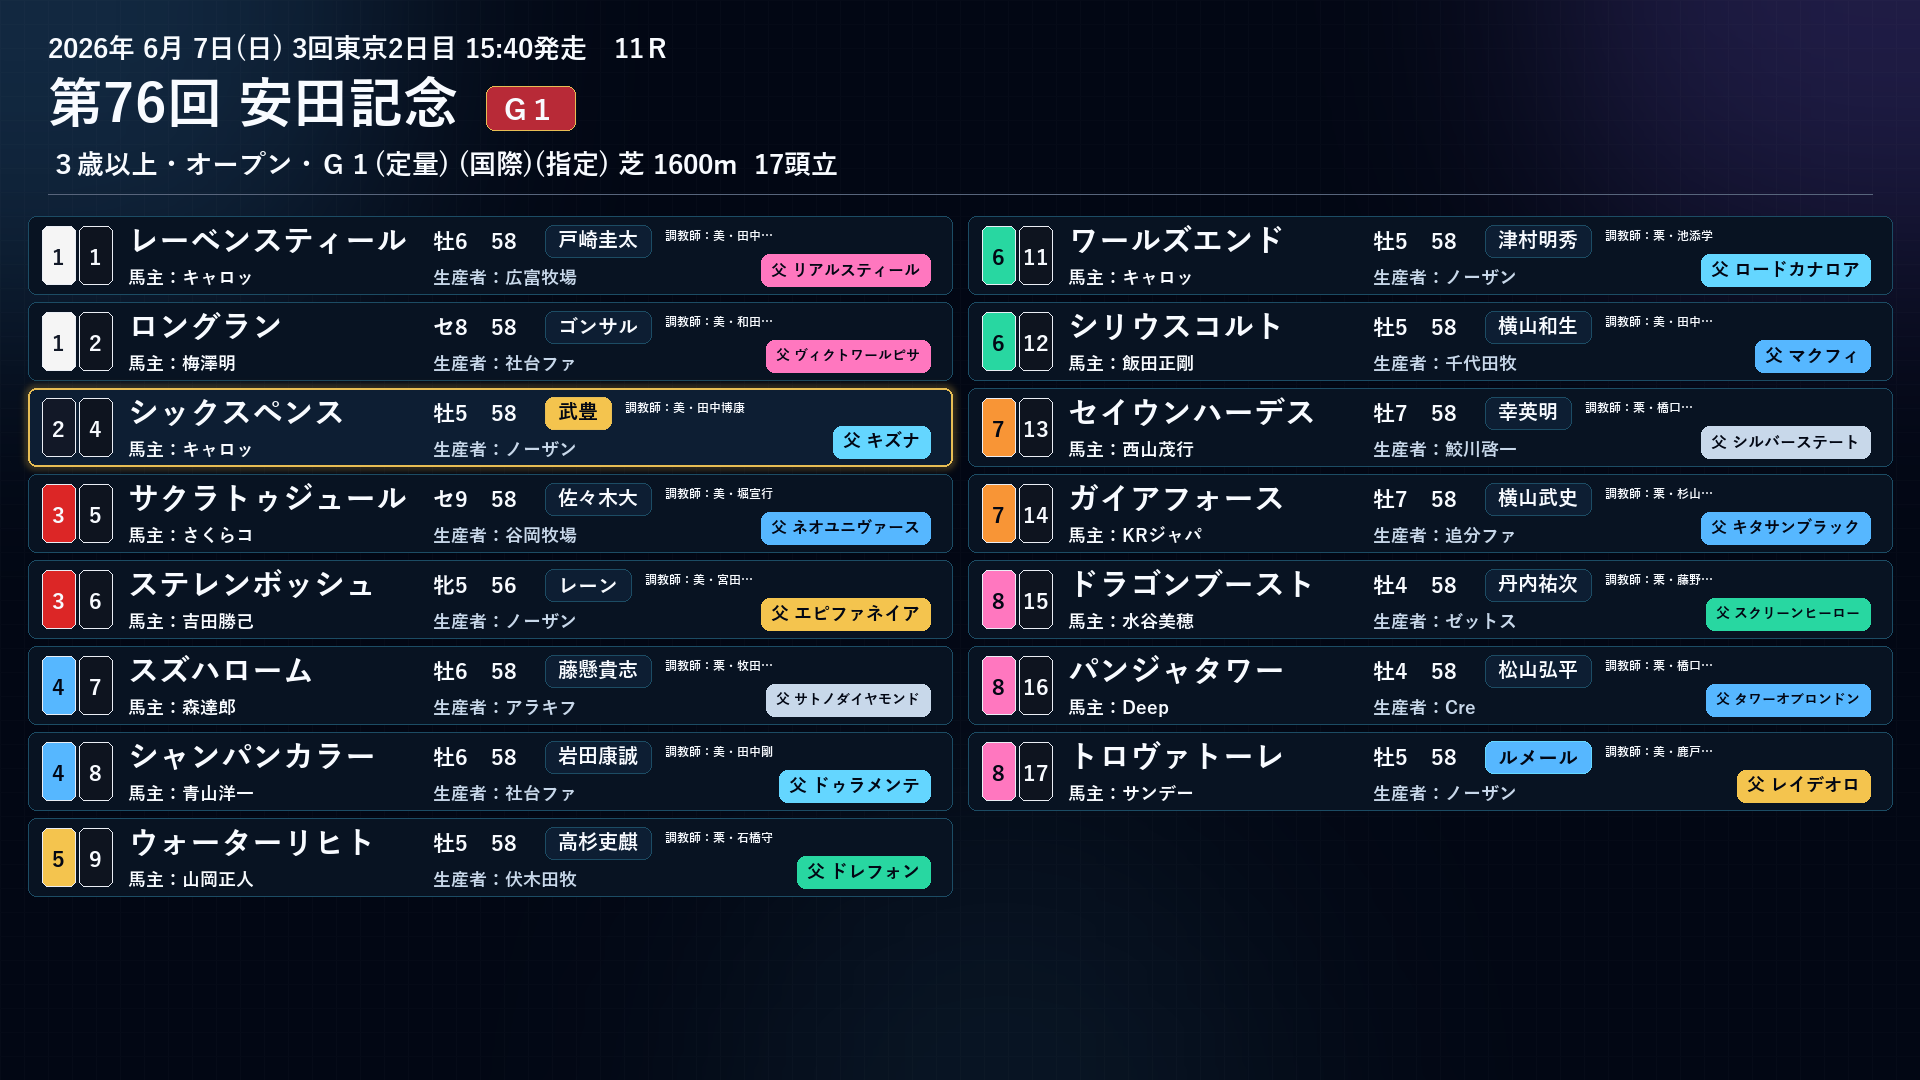Select horse レーベンスティール
The image size is (1920, 1080).
(x=268, y=241)
